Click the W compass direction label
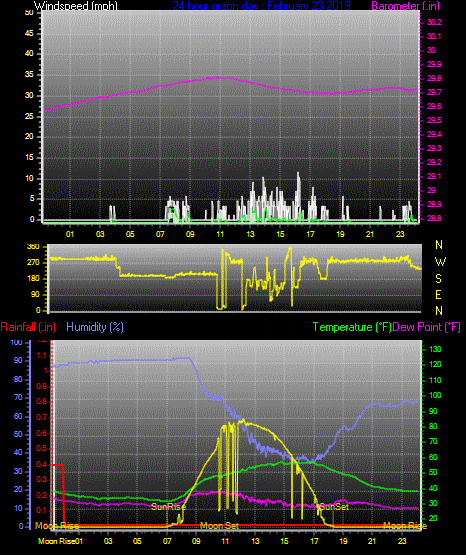 [x=440, y=262]
